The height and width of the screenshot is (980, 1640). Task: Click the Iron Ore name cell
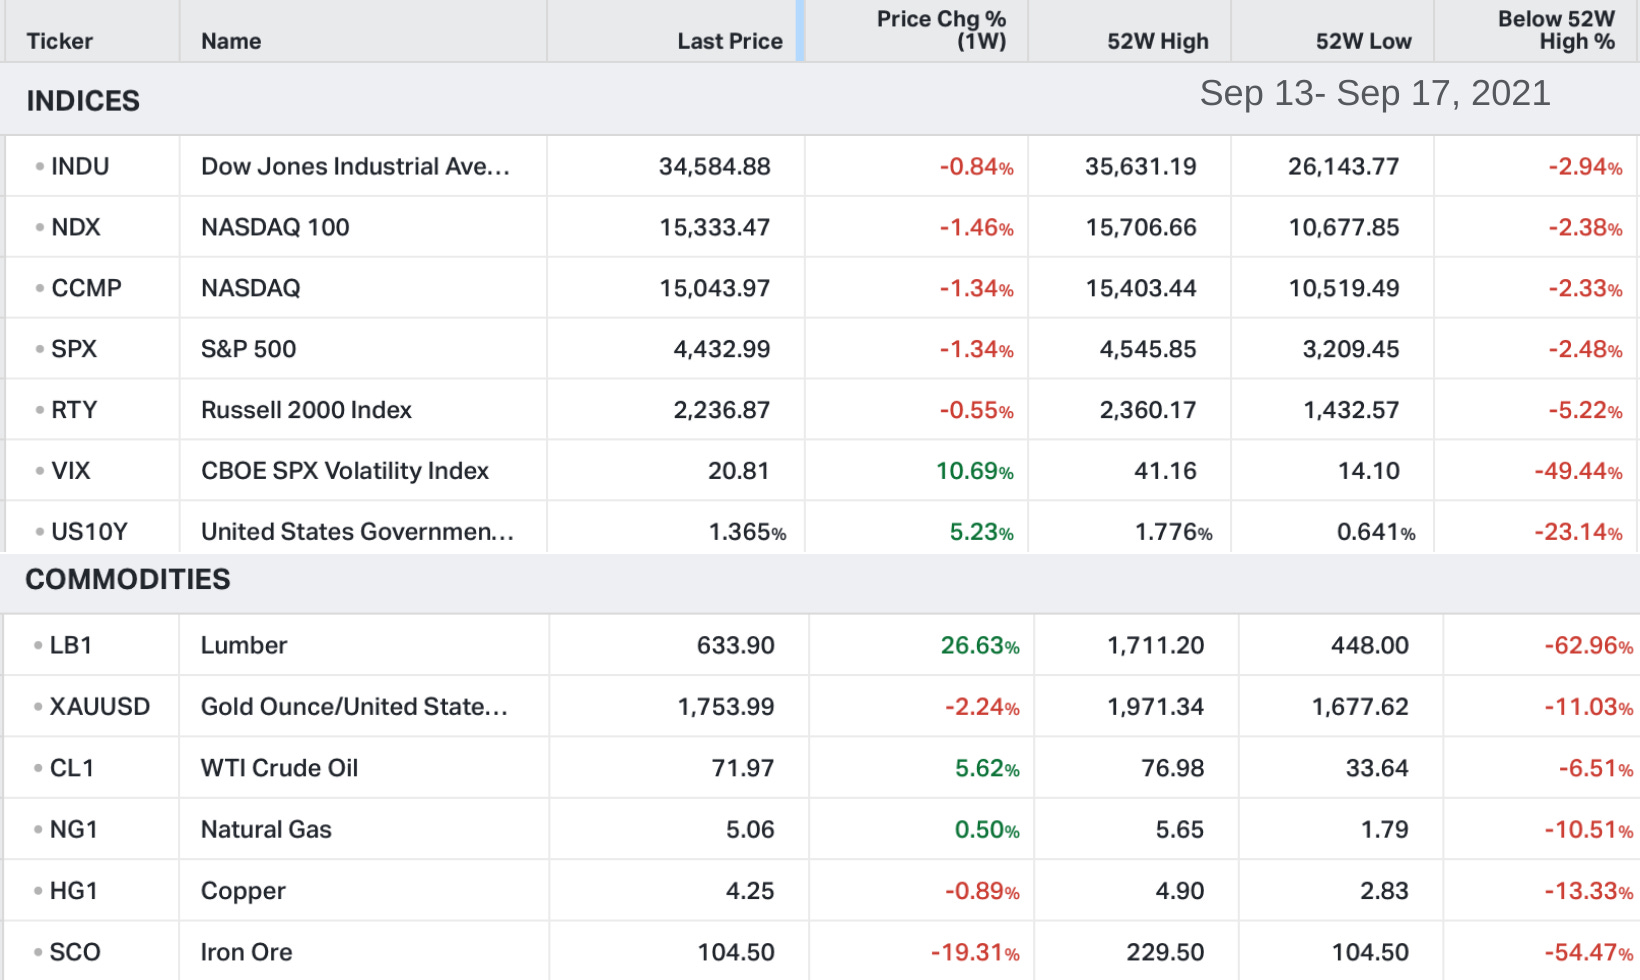(247, 952)
